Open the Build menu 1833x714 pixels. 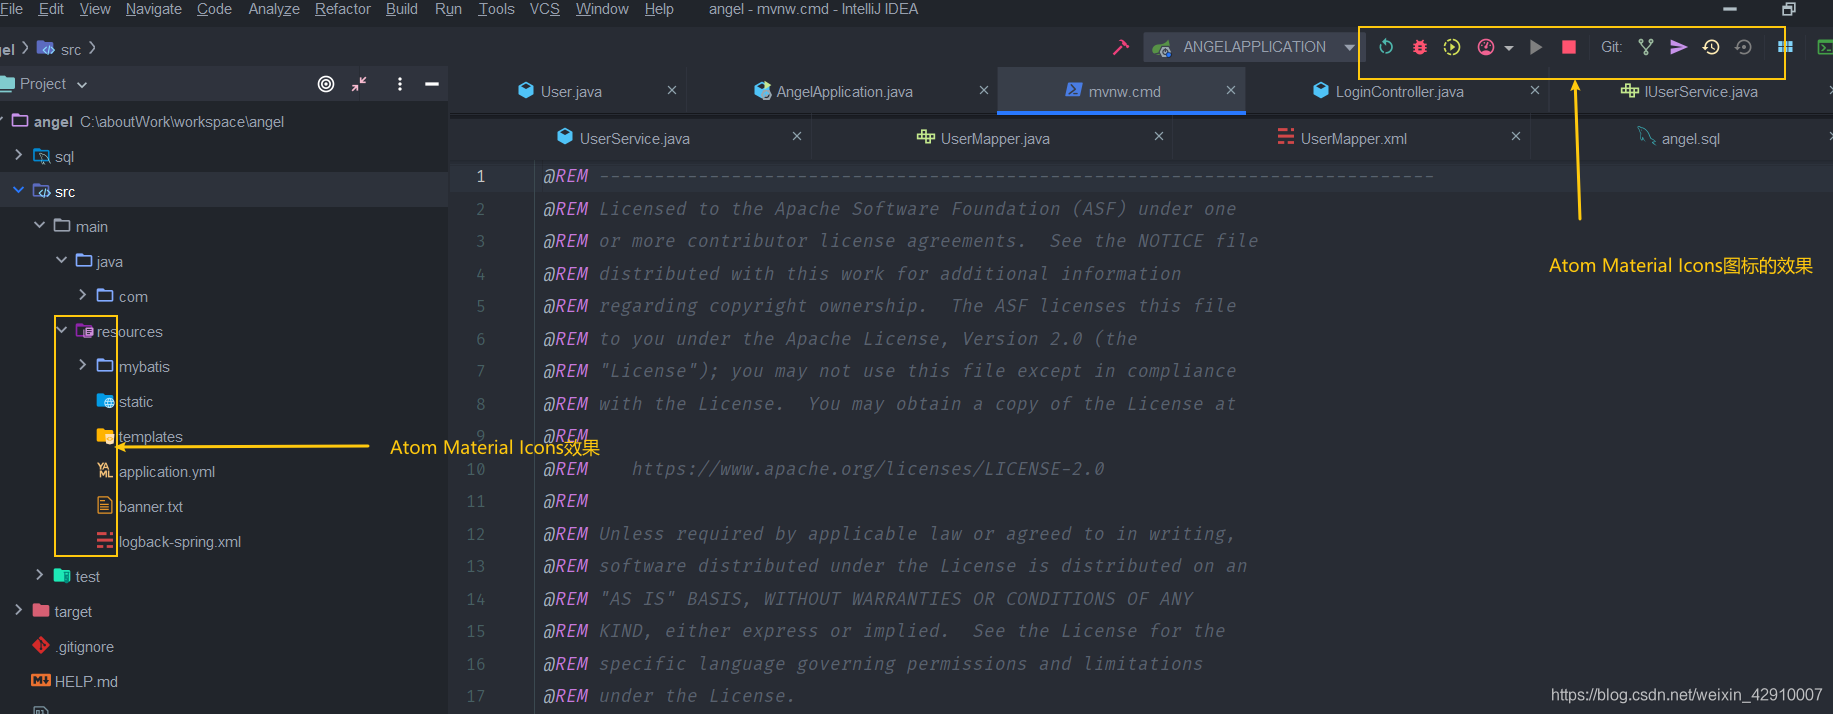pyautogui.click(x=402, y=9)
